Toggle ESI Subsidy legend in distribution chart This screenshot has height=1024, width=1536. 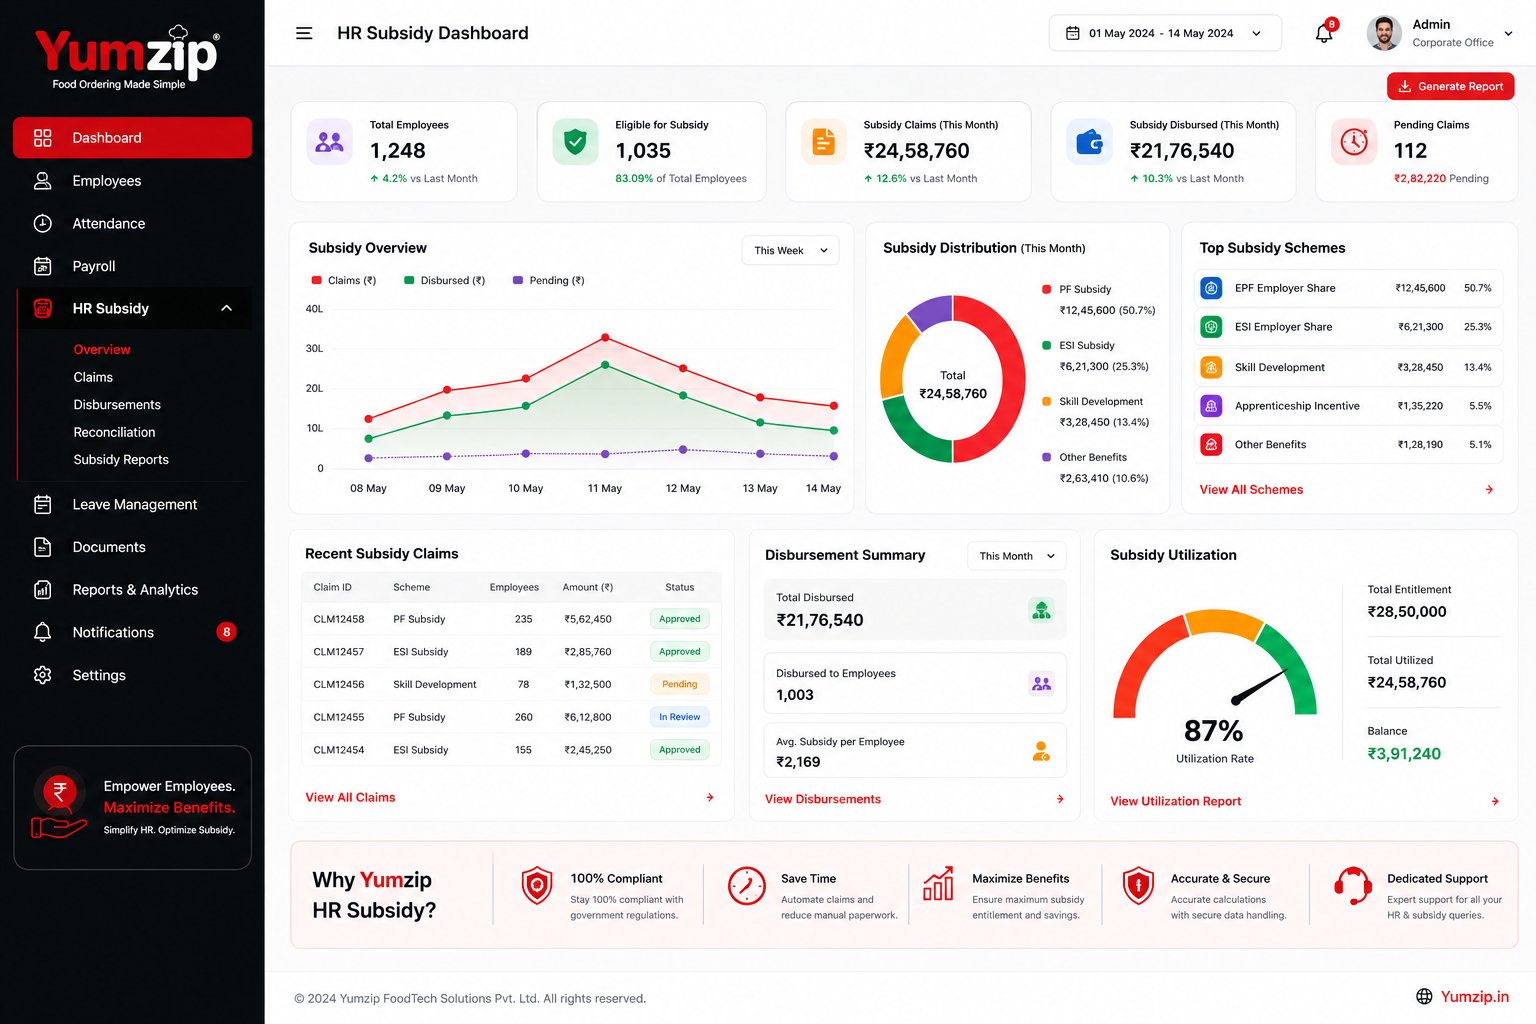[x=1078, y=345]
